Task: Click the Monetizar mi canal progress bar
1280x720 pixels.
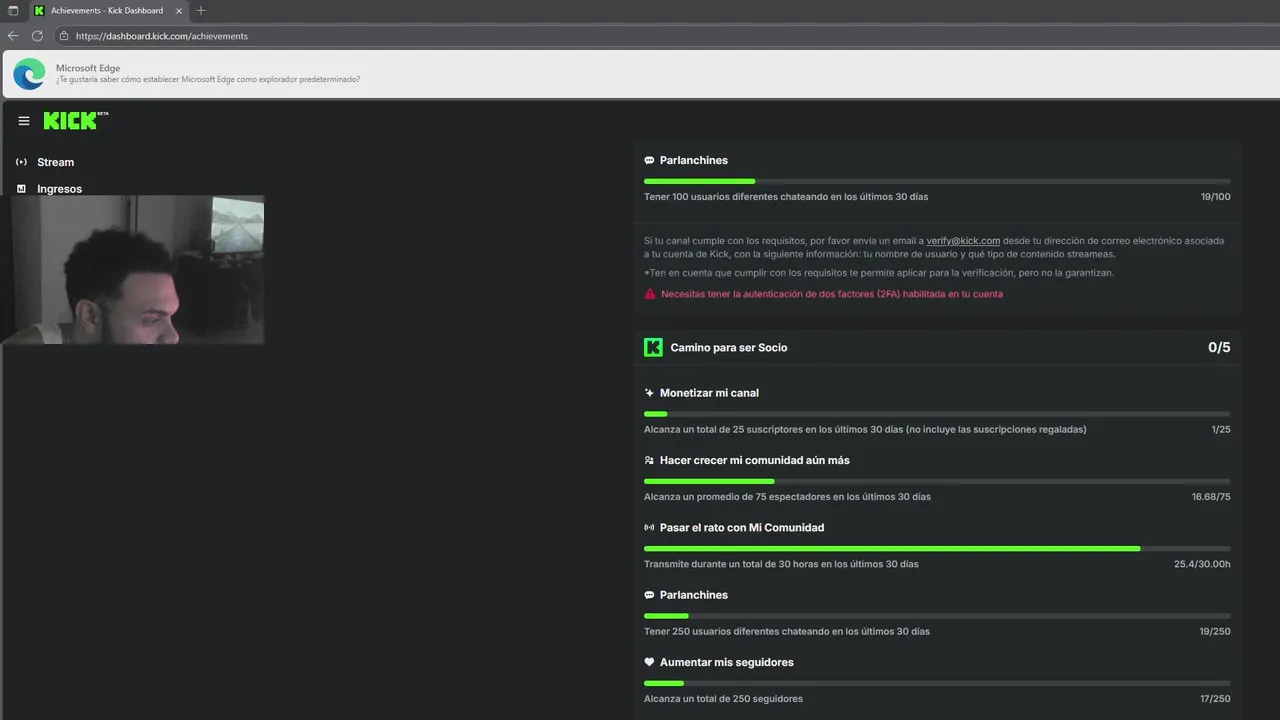Action: (x=937, y=414)
